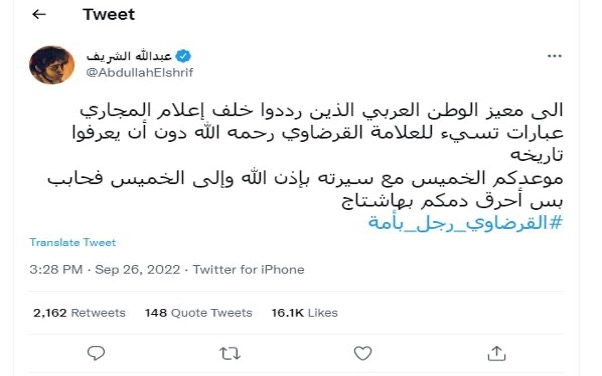
Task: Open the author's profile picture
Action: click(51, 65)
